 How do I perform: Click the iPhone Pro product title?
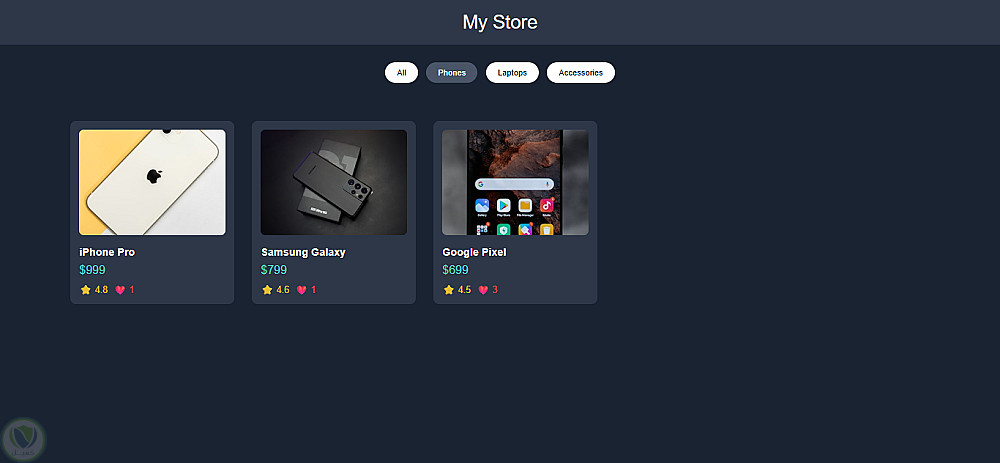[107, 253]
